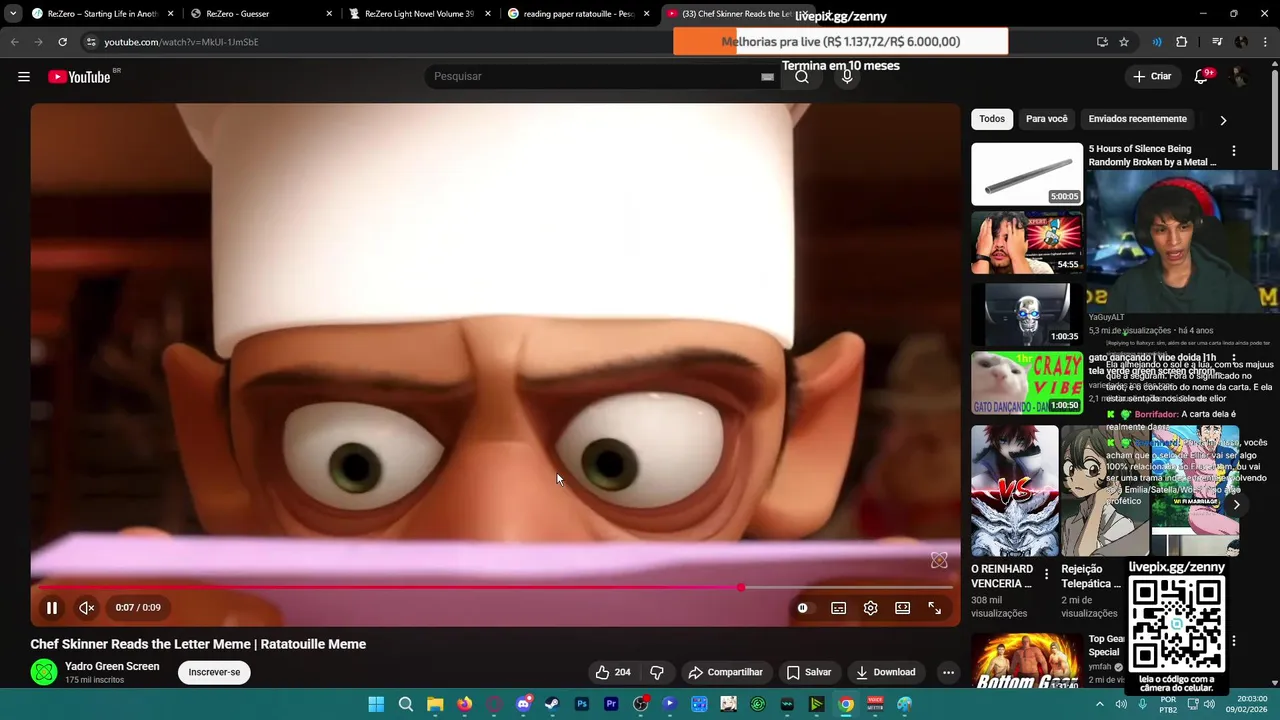The image size is (1280, 720).
Task: Start voice search with the microphone
Action: coord(847,76)
